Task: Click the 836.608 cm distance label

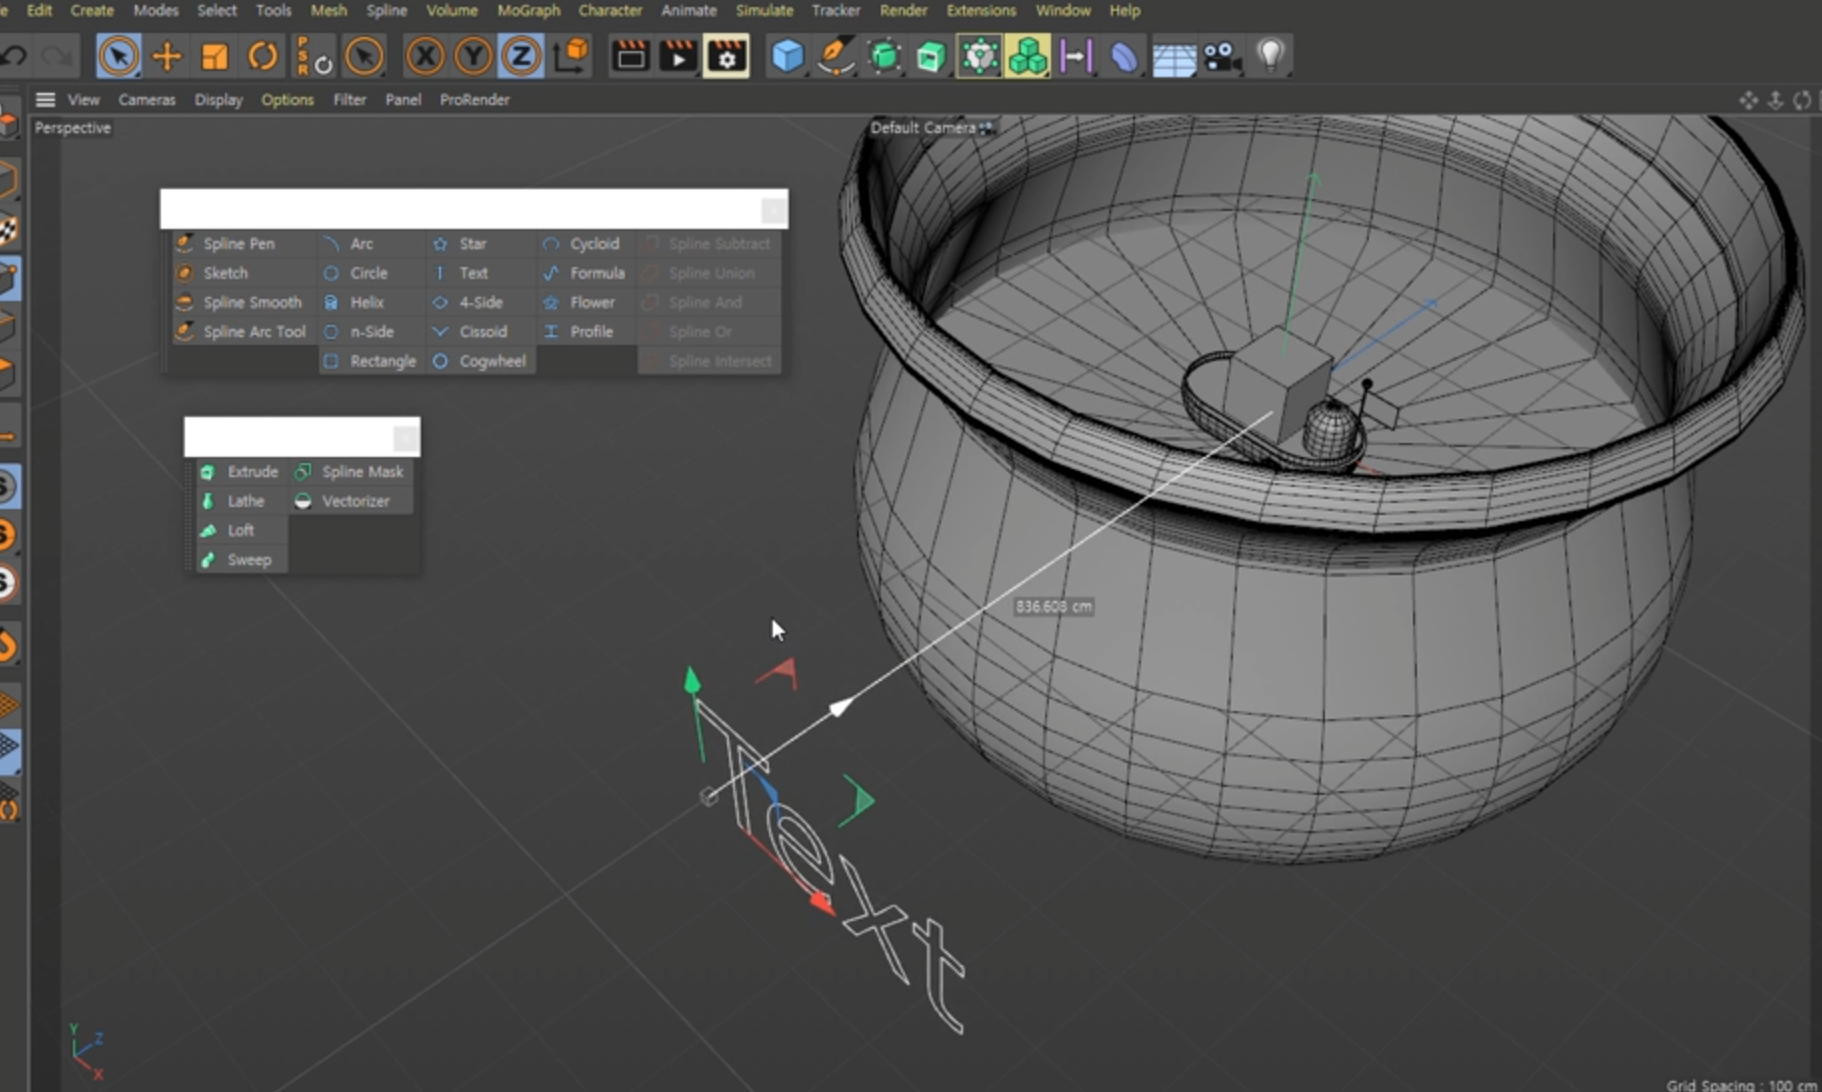Action: [x=1053, y=606]
